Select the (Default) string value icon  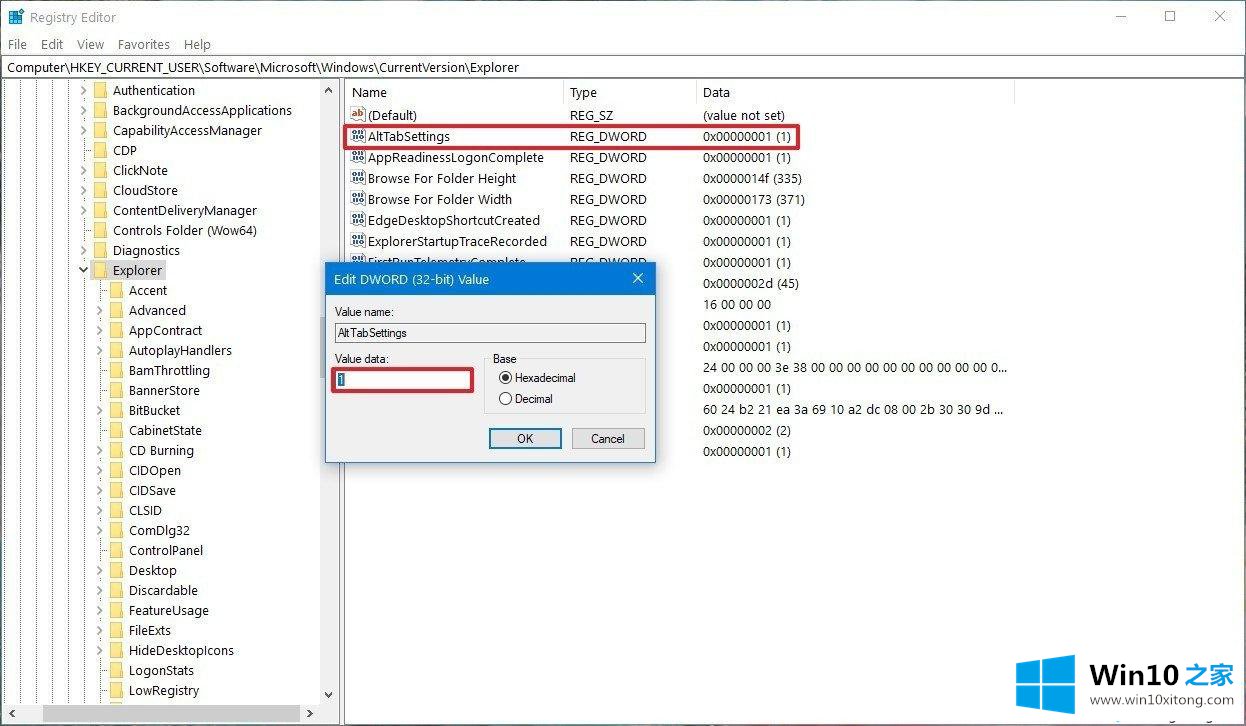358,115
